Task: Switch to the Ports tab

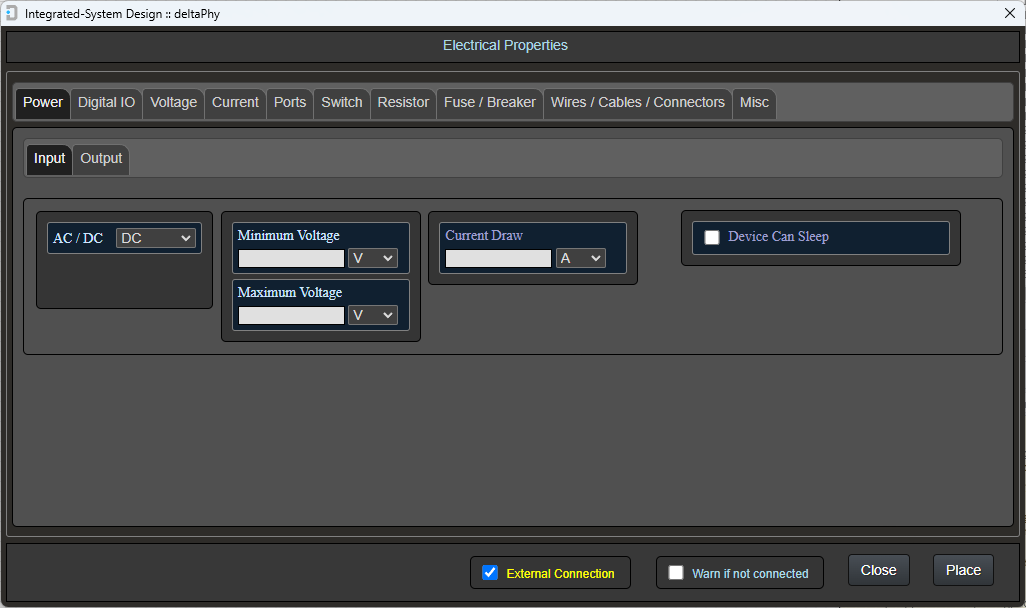Action: tap(289, 102)
